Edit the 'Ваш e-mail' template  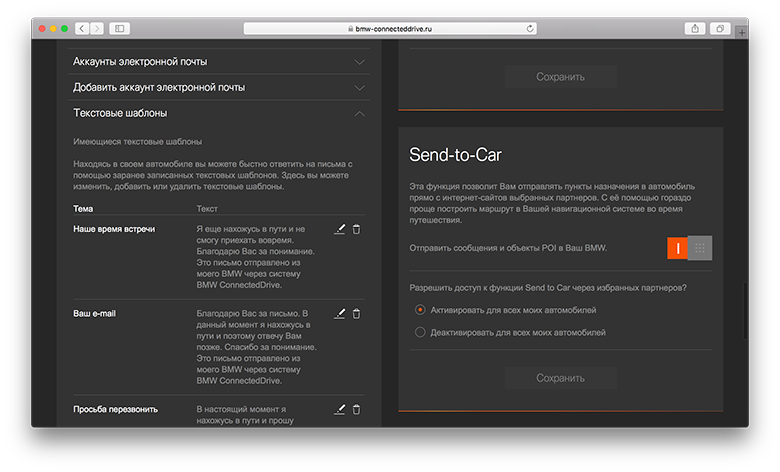340,314
